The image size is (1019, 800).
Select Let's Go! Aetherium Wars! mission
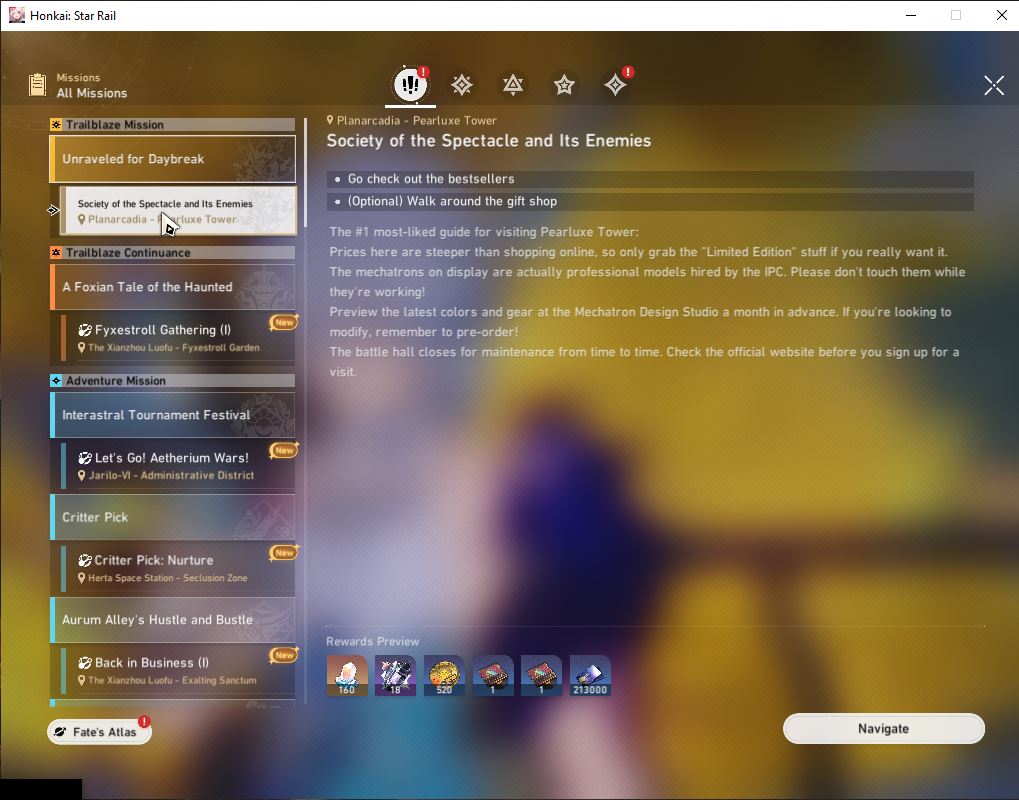click(178, 466)
